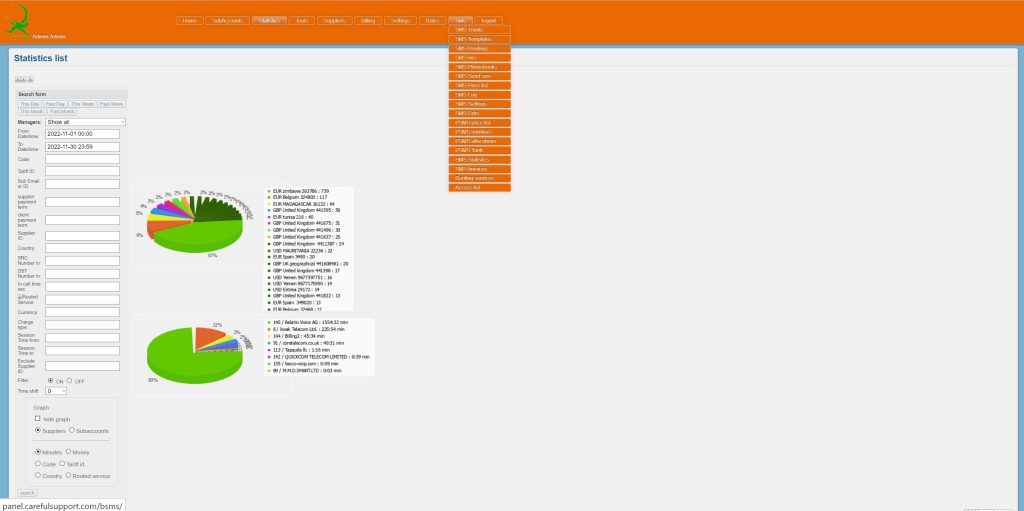Screen dimensions: 1024x511
Task: Choose PSMS Tariff entry
Action: tap(479, 150)
